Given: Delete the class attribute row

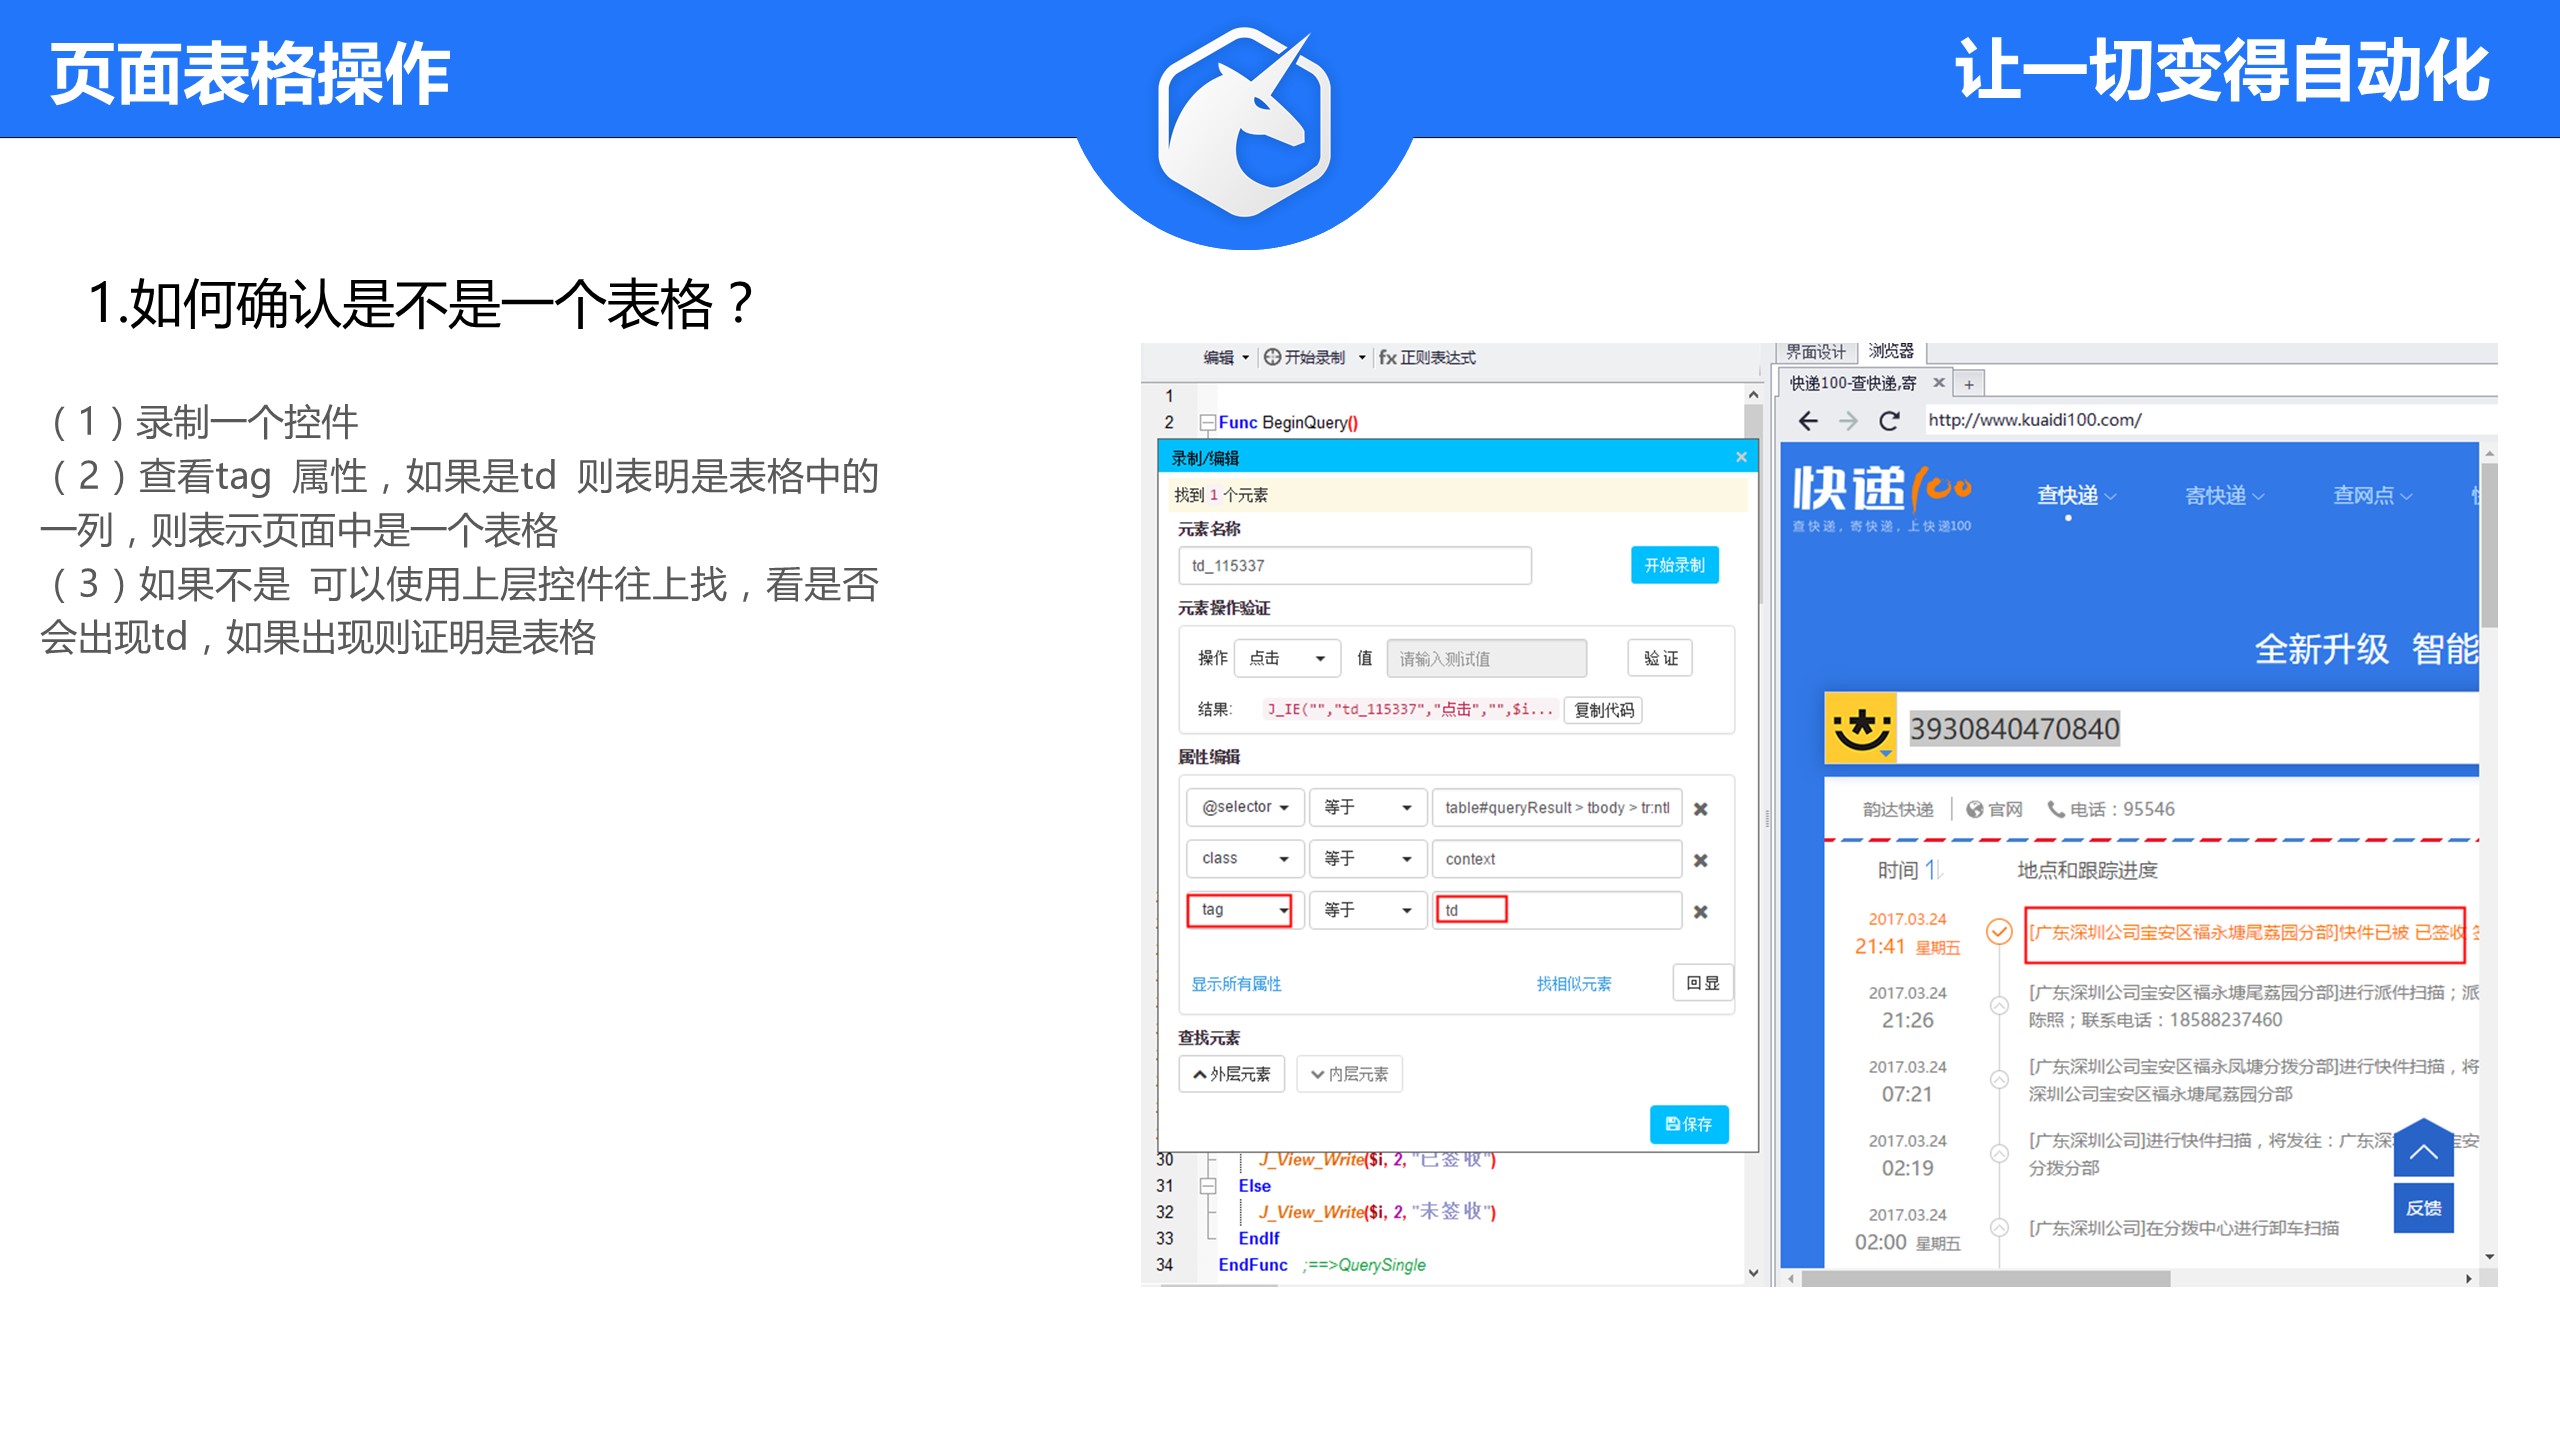Looking at the screenshot, I should 1700,860.
